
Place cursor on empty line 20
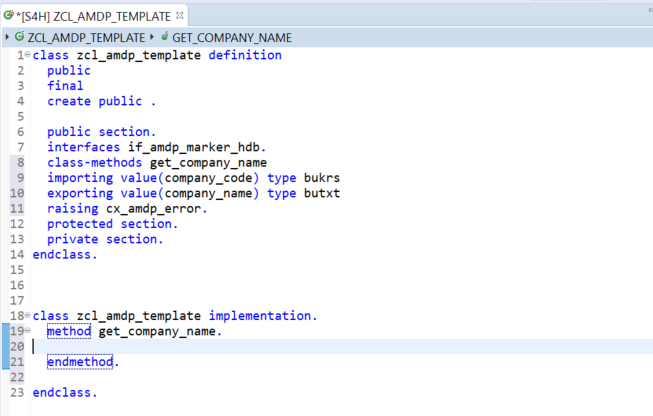(341, 346)
